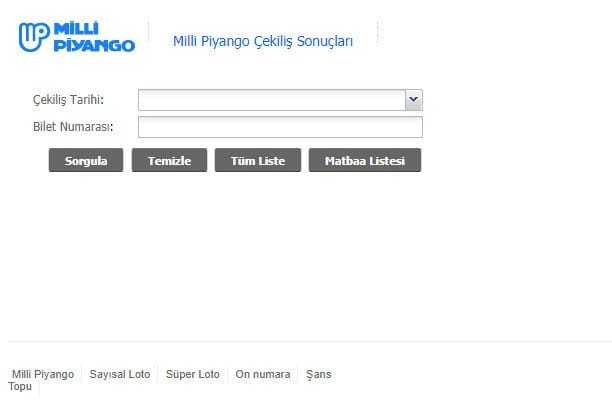
Task: Go to the Milli Piyango footer tab
Action: click(x=43, y=374)
